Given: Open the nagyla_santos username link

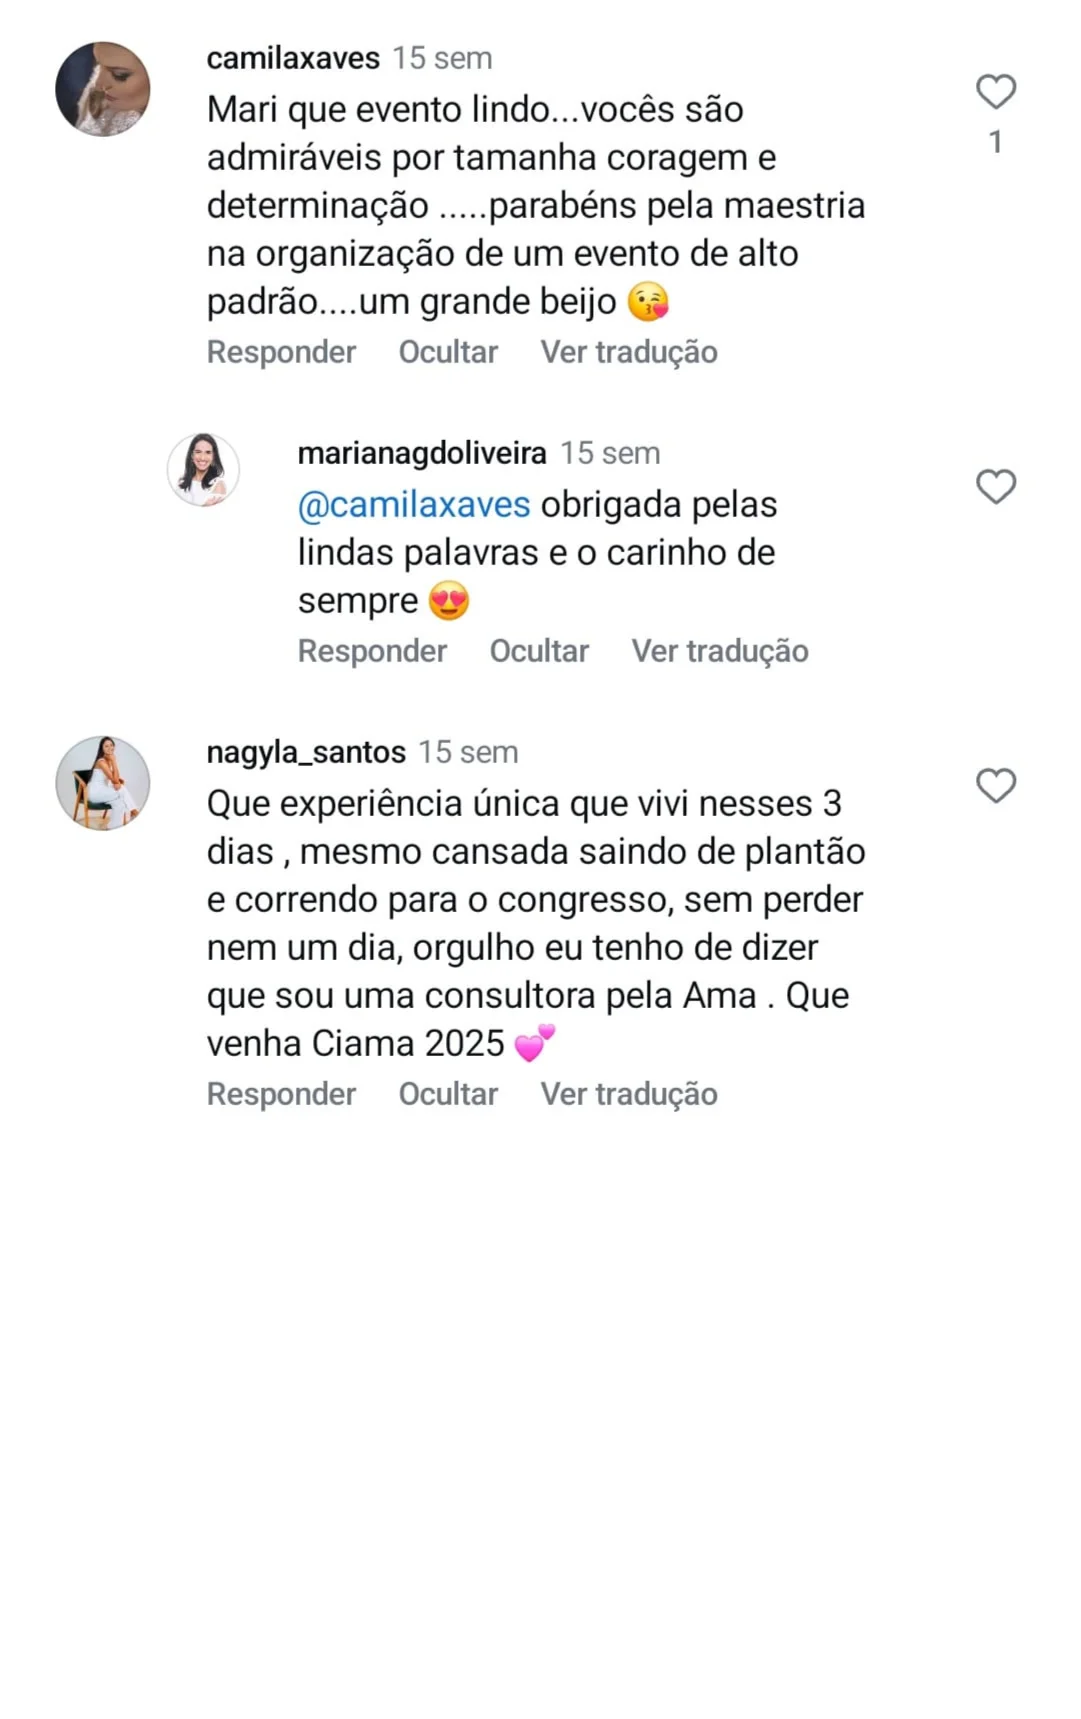Looking at the screenshot, I should click(x=306, y=752).
